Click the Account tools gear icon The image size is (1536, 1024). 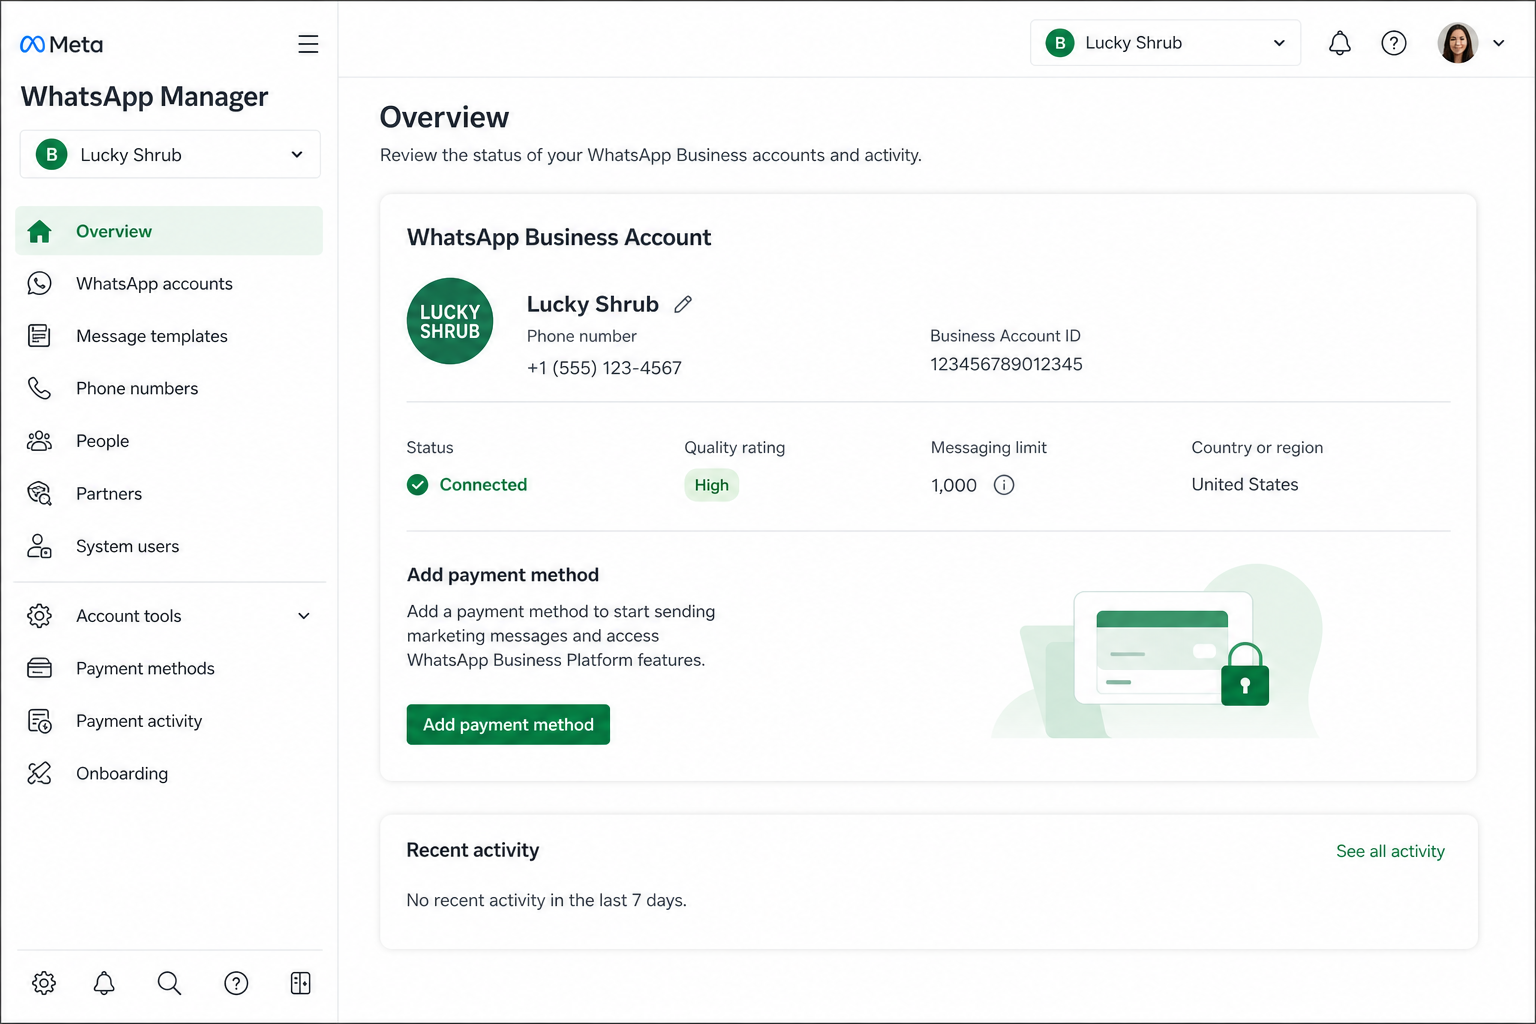39,616
